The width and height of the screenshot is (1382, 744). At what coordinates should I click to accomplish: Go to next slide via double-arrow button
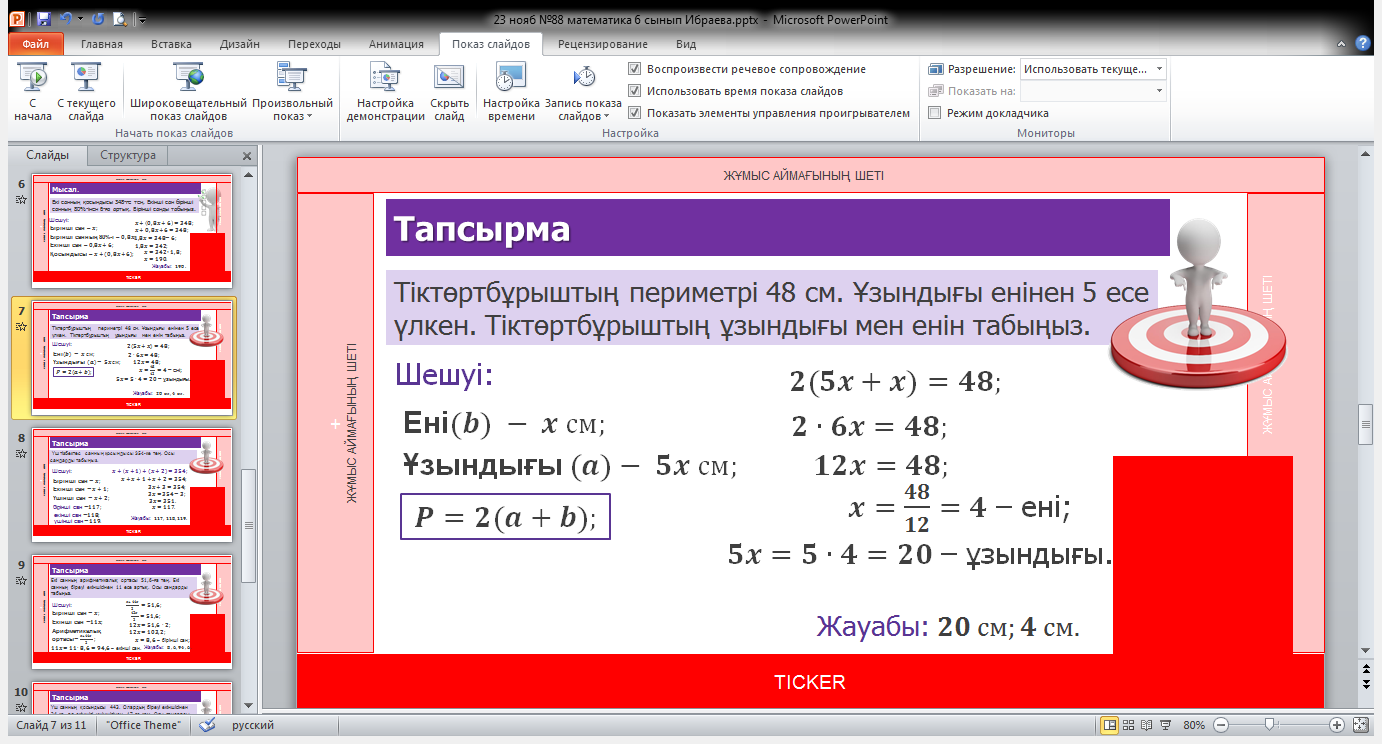(1367, 684)
